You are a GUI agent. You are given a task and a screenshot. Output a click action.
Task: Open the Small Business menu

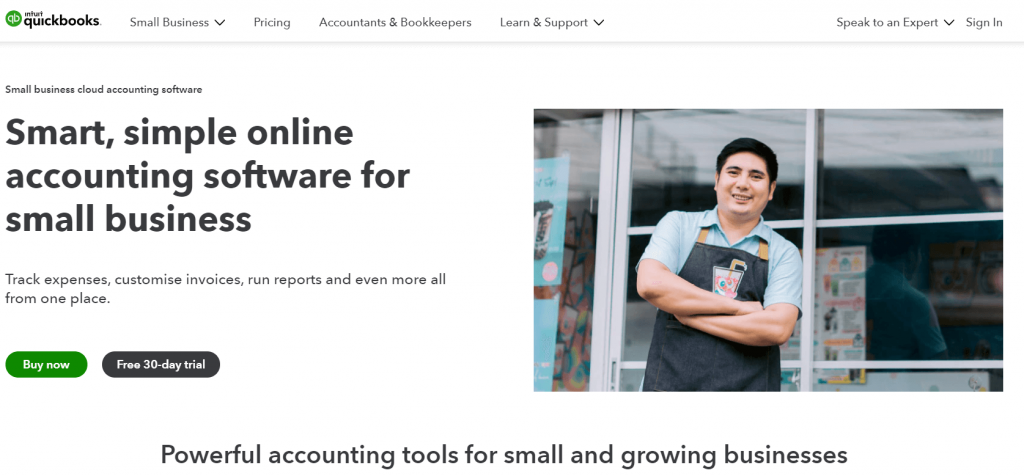177,22
